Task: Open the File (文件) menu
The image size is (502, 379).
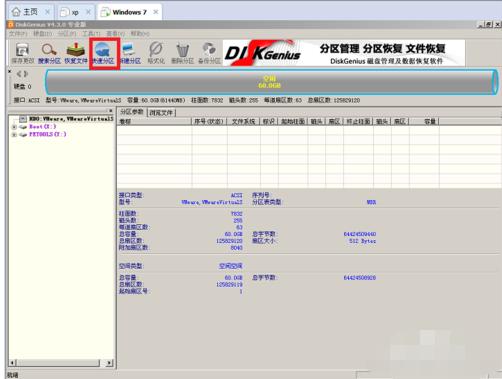Action: (x=18, y=34)
